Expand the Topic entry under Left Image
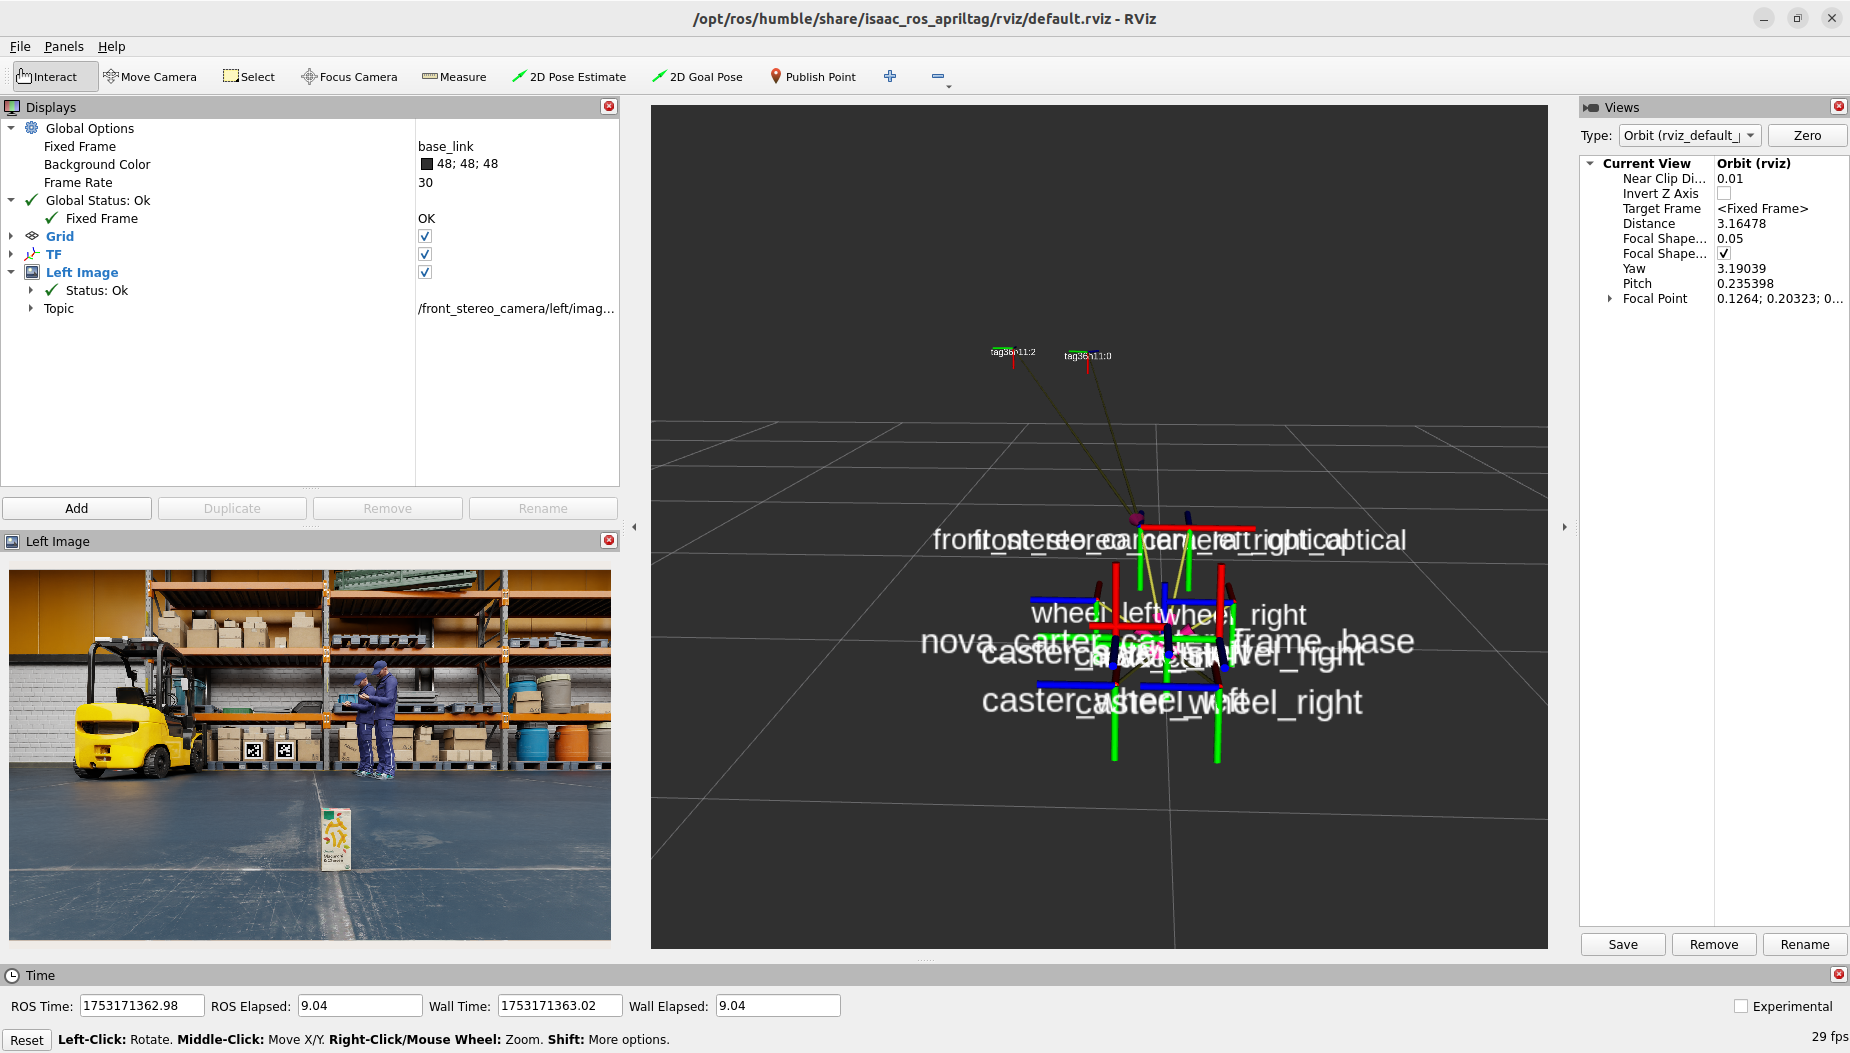 [x=31, y=309]
